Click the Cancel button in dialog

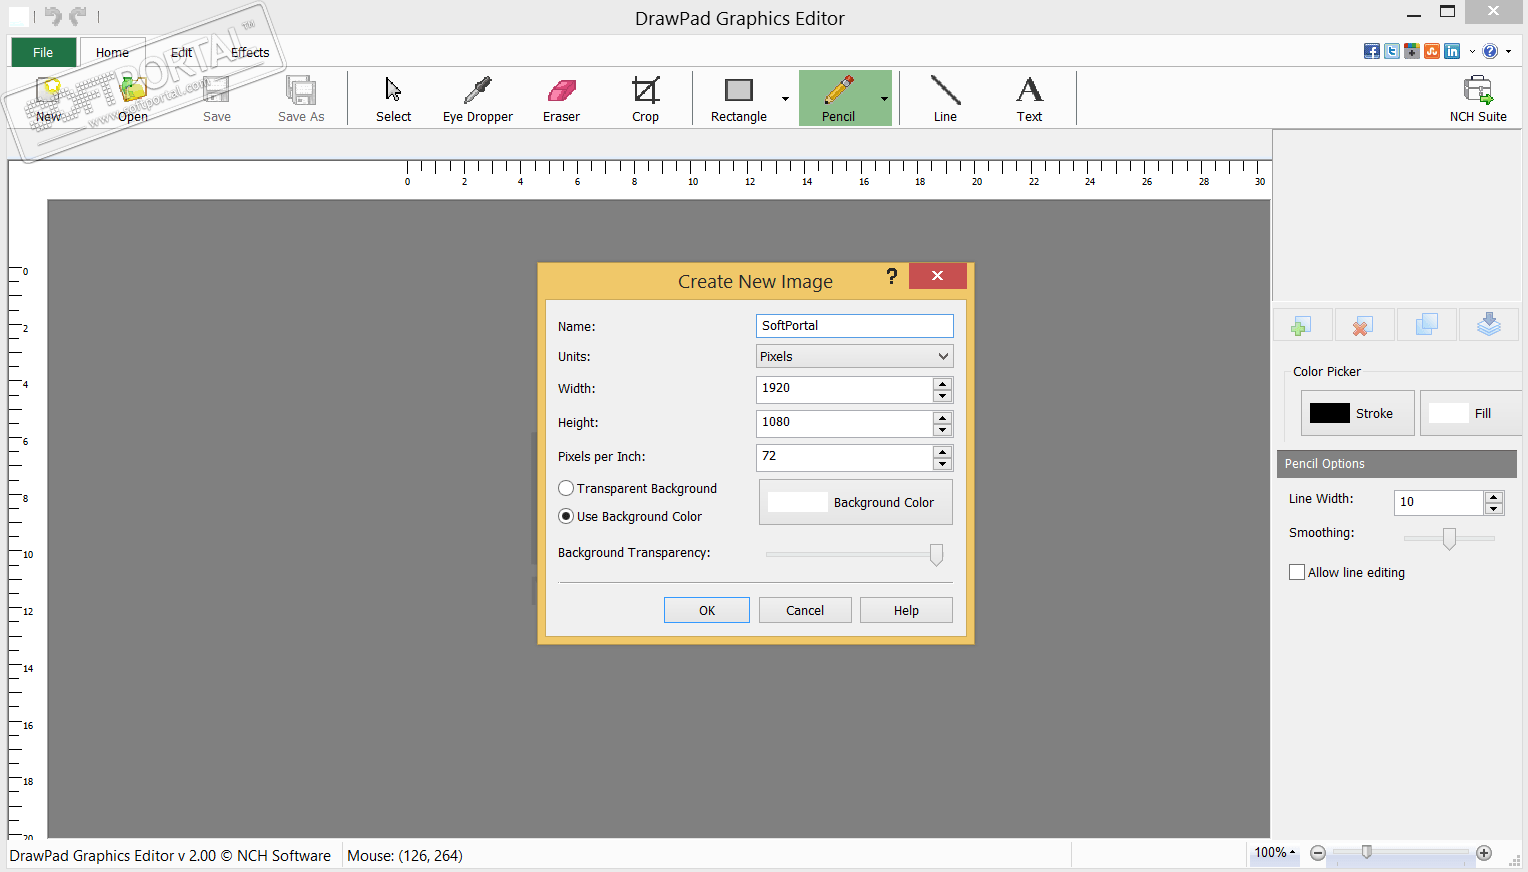click(805, 610)
